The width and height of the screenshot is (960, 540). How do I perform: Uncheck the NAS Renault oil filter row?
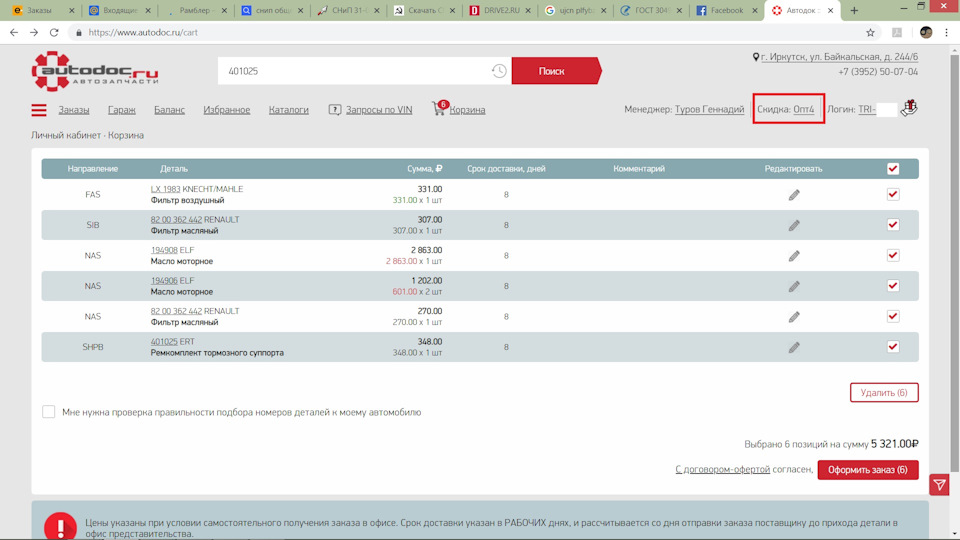point(893,317)
